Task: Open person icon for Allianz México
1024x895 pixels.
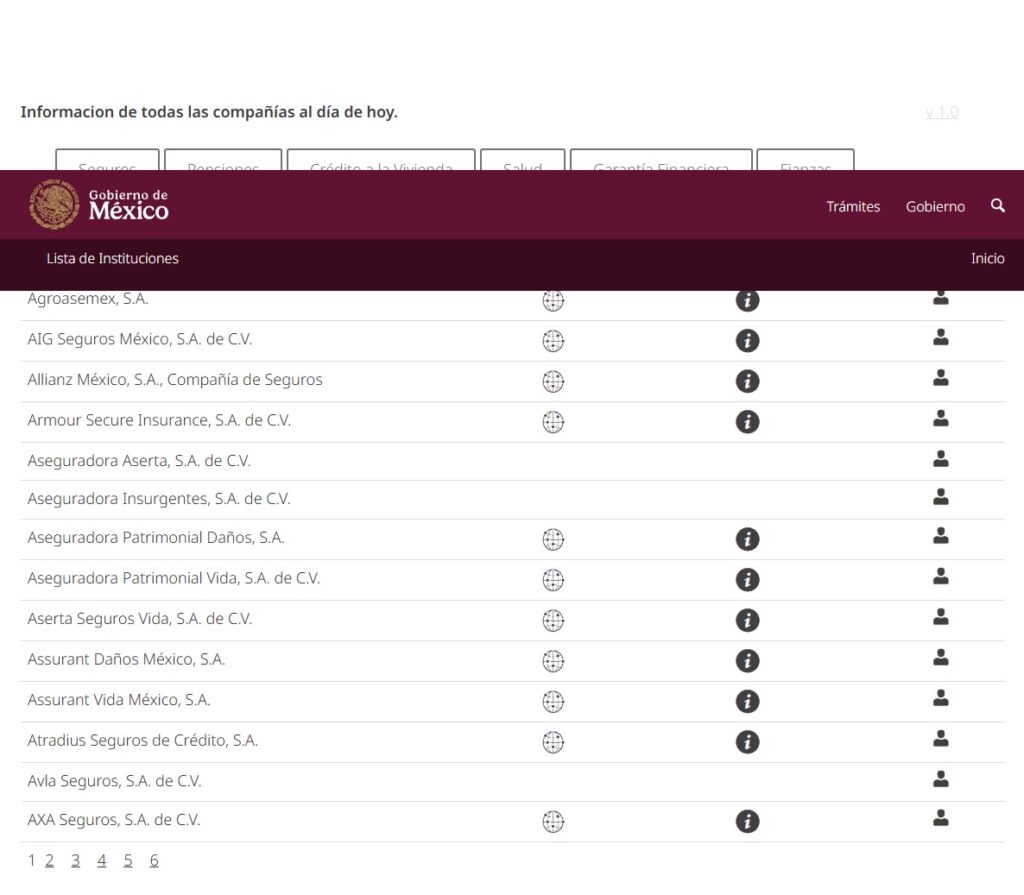Action: click(x=940, y=379)
